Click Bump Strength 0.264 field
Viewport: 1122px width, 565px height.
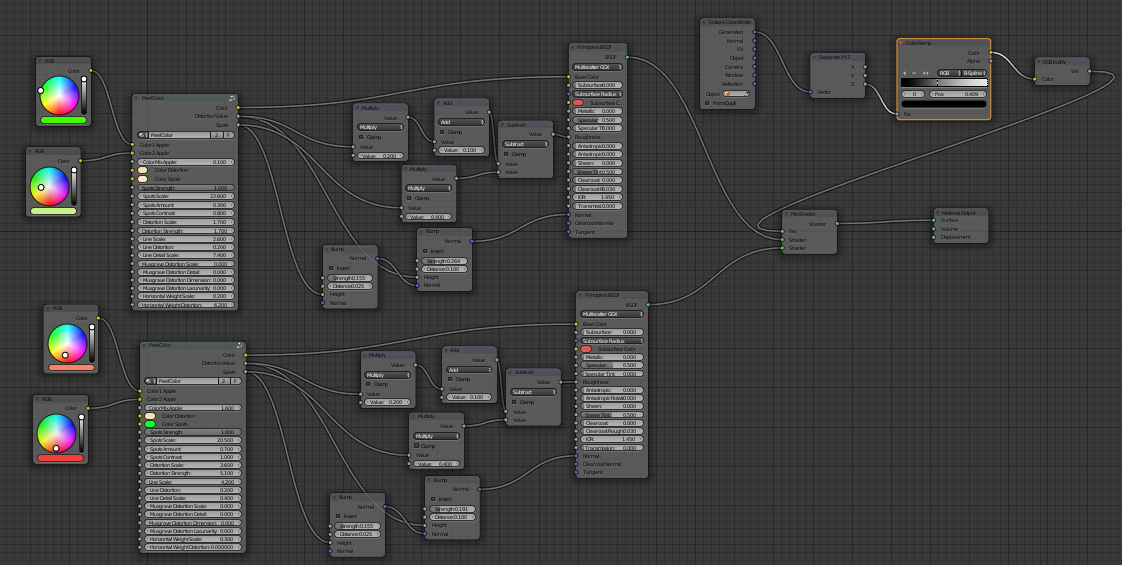tap(444, 261)
